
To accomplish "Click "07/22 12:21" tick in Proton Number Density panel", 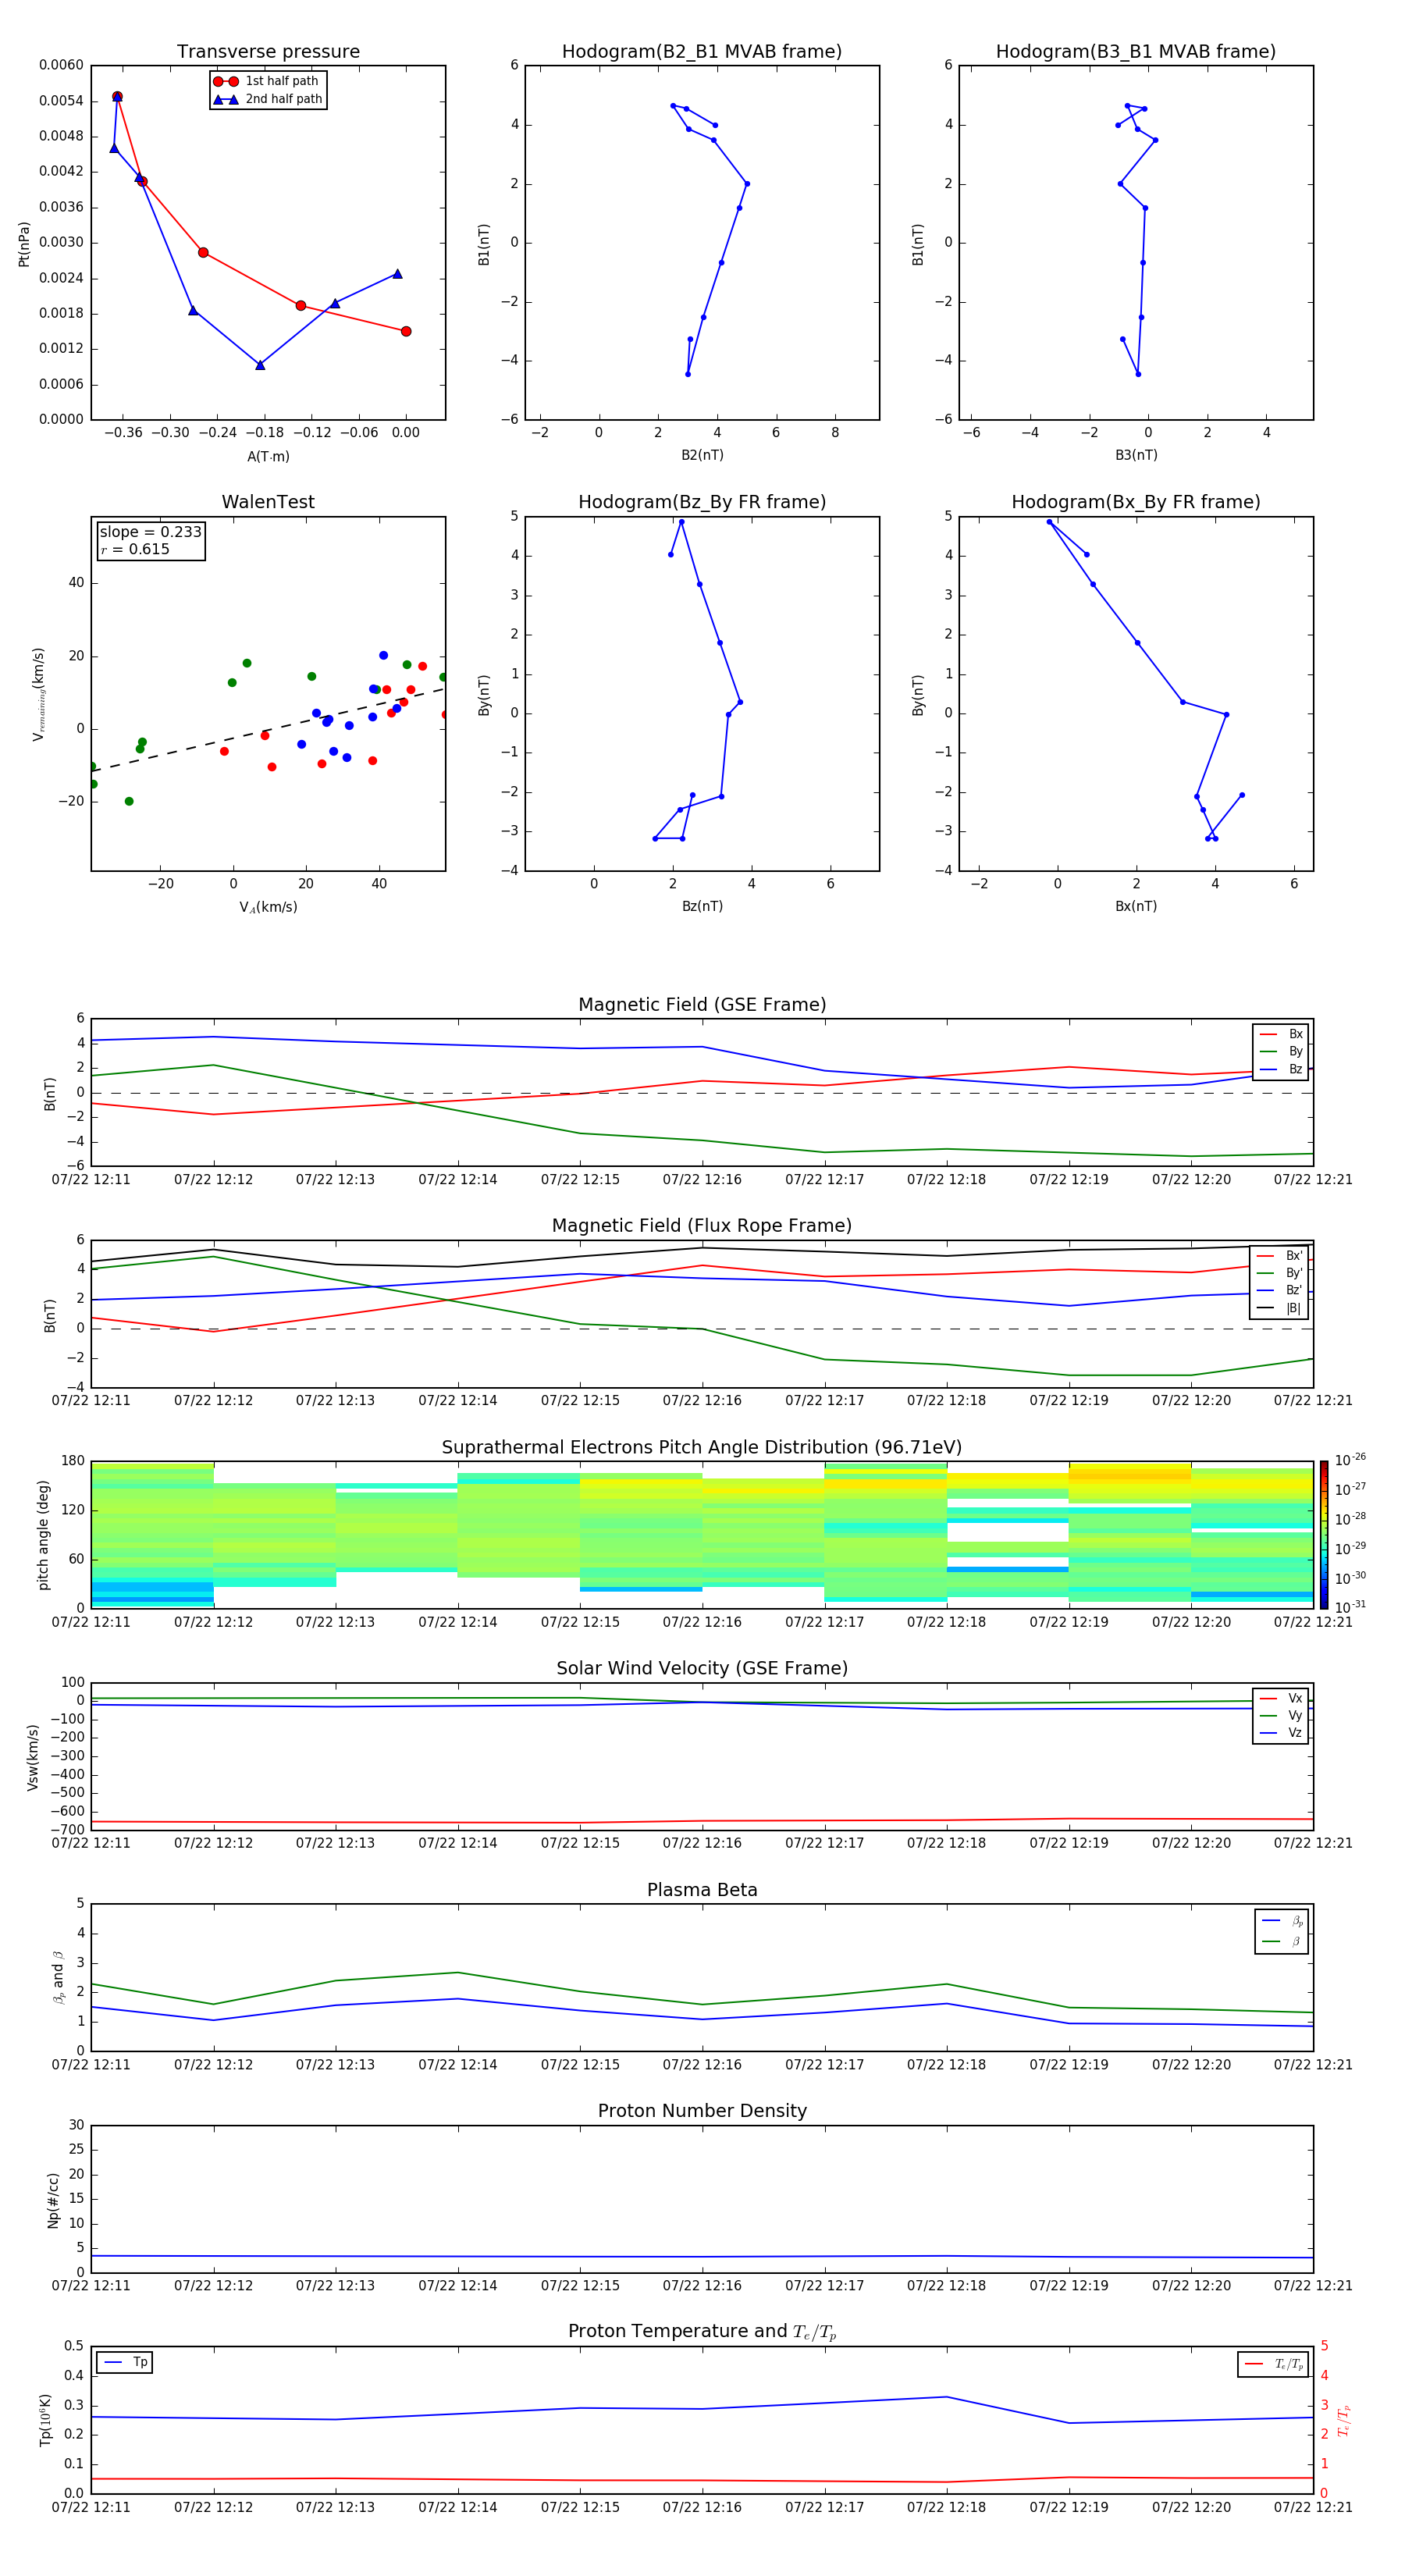I will tap(1313, 2286).
